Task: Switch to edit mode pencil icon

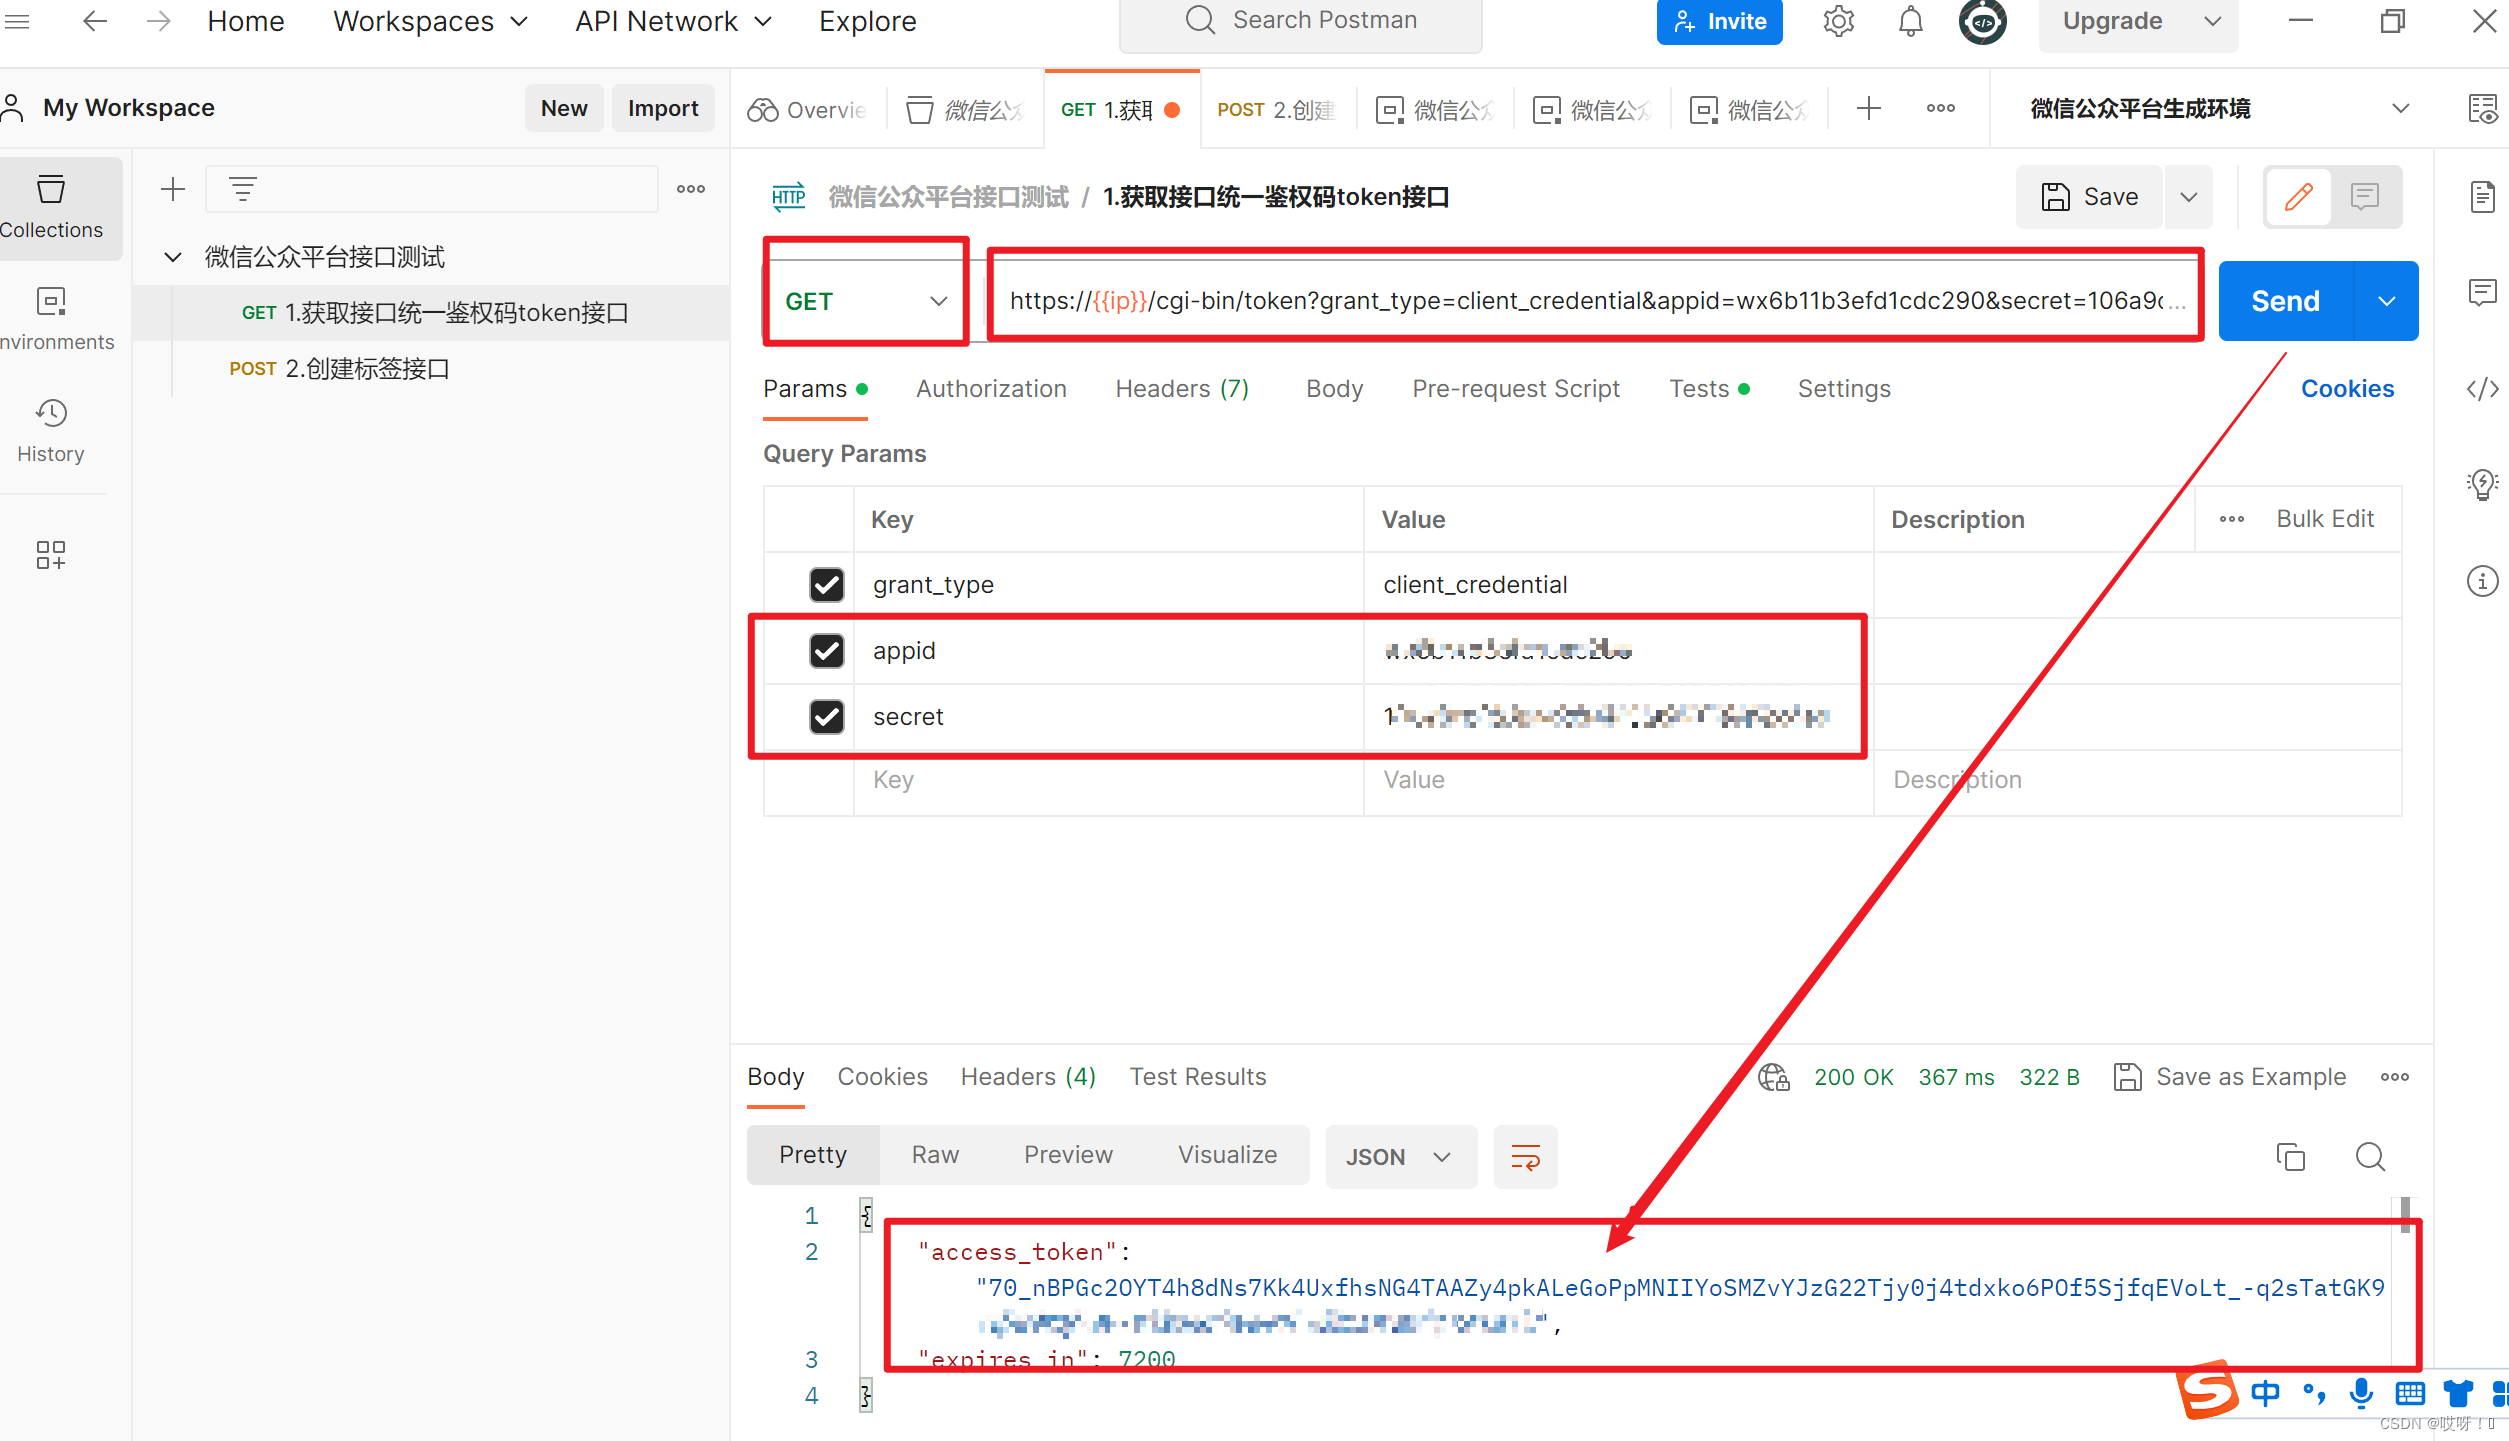Action: coord(2299,196)
